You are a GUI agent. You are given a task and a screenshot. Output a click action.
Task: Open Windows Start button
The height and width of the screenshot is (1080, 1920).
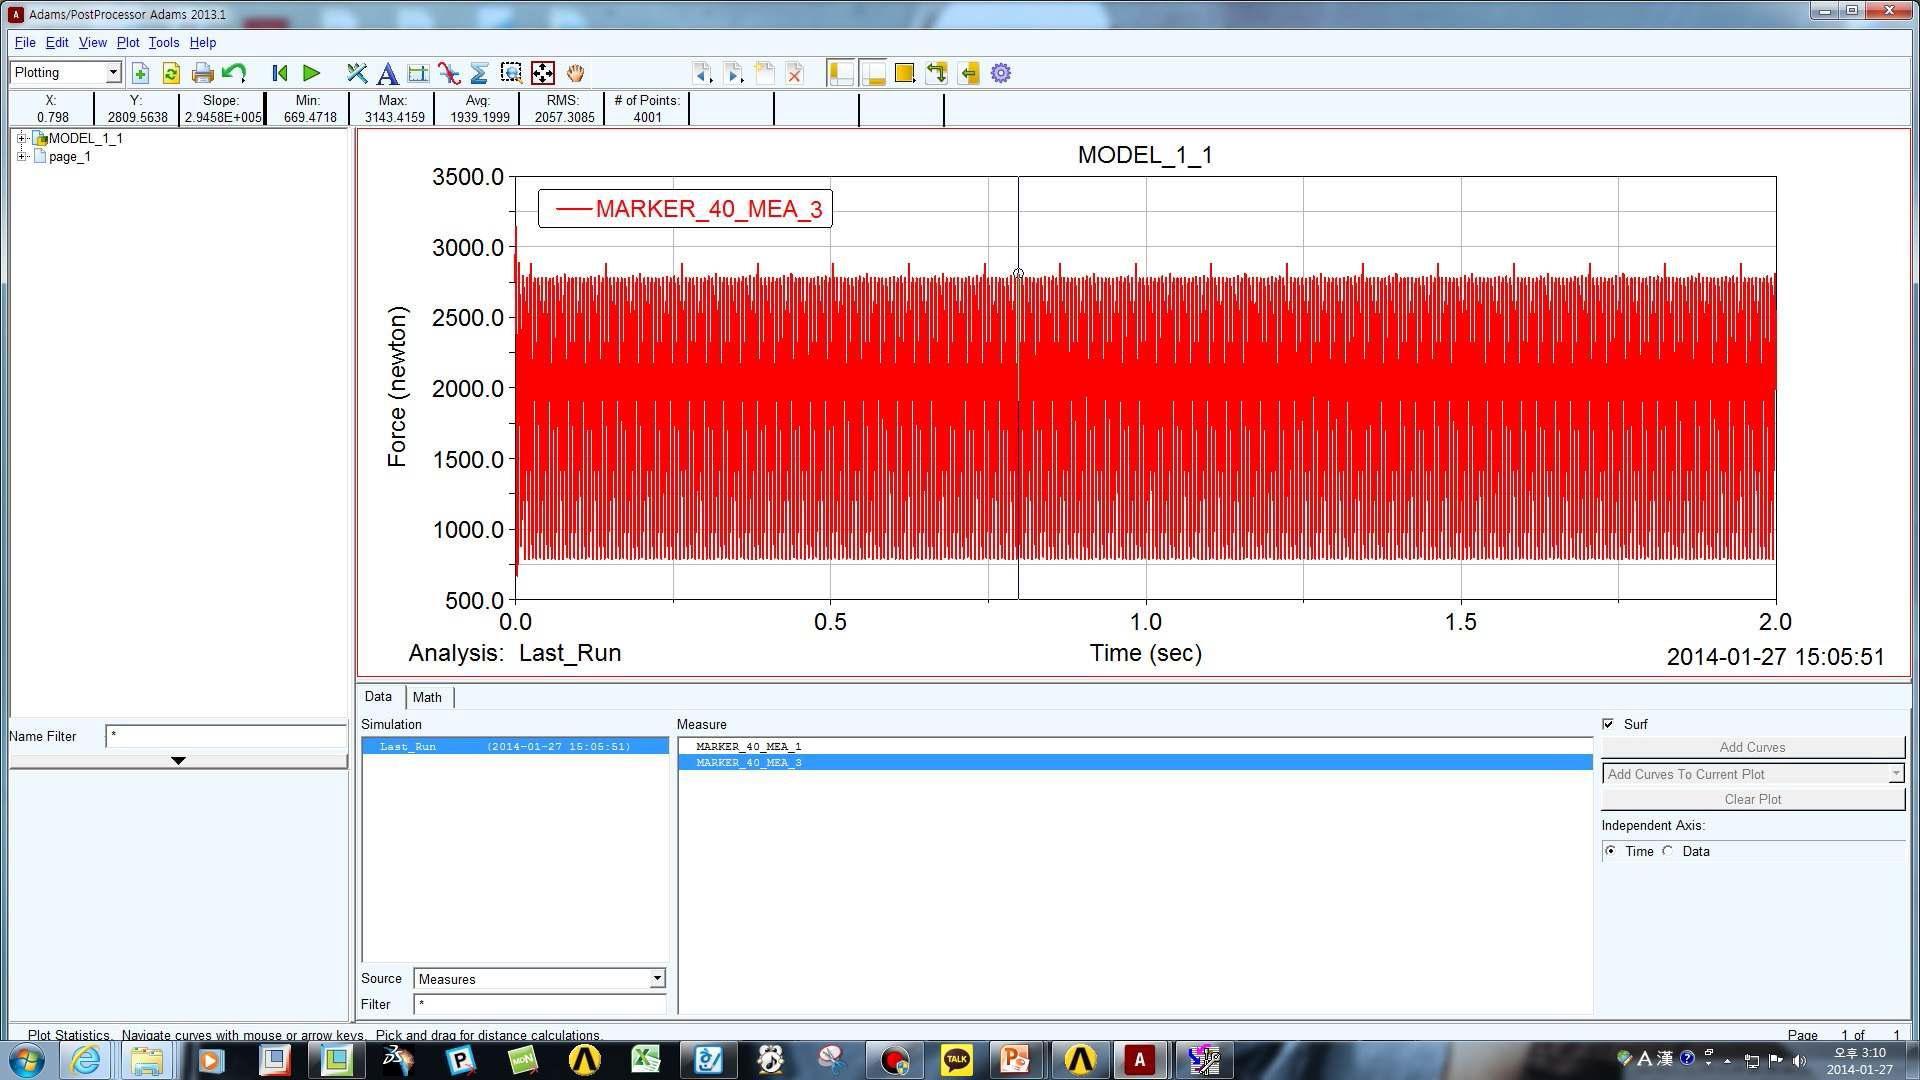pos(27,1060)
